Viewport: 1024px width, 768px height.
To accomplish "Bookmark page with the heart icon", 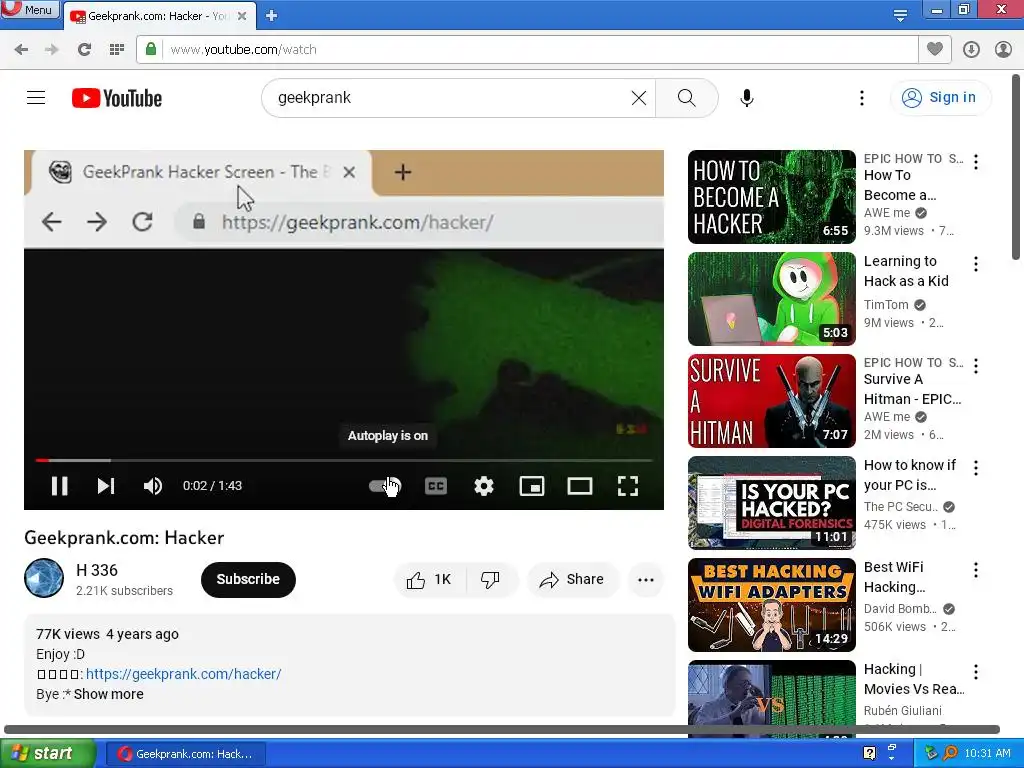I will click(x=935, y=49).
